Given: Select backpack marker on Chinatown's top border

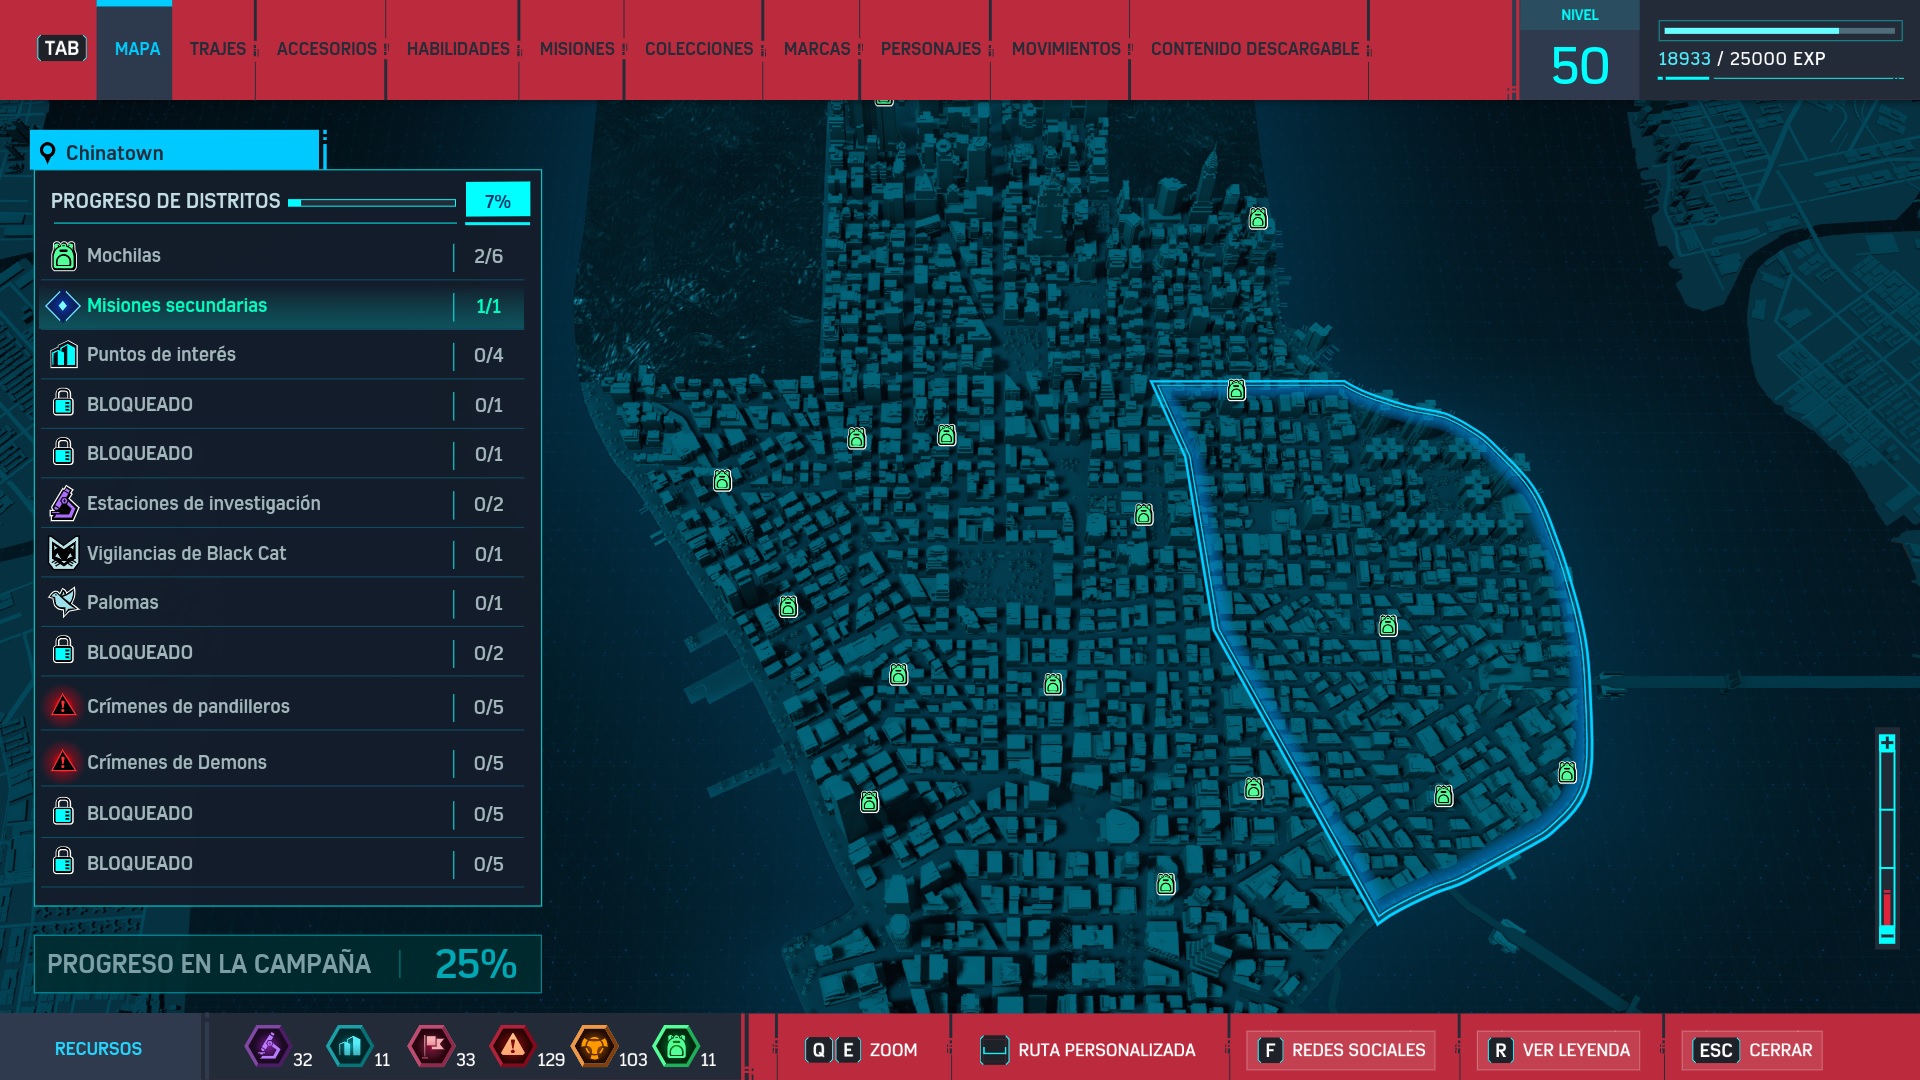Looking at the screenshot, I should tap(1236, 390).
